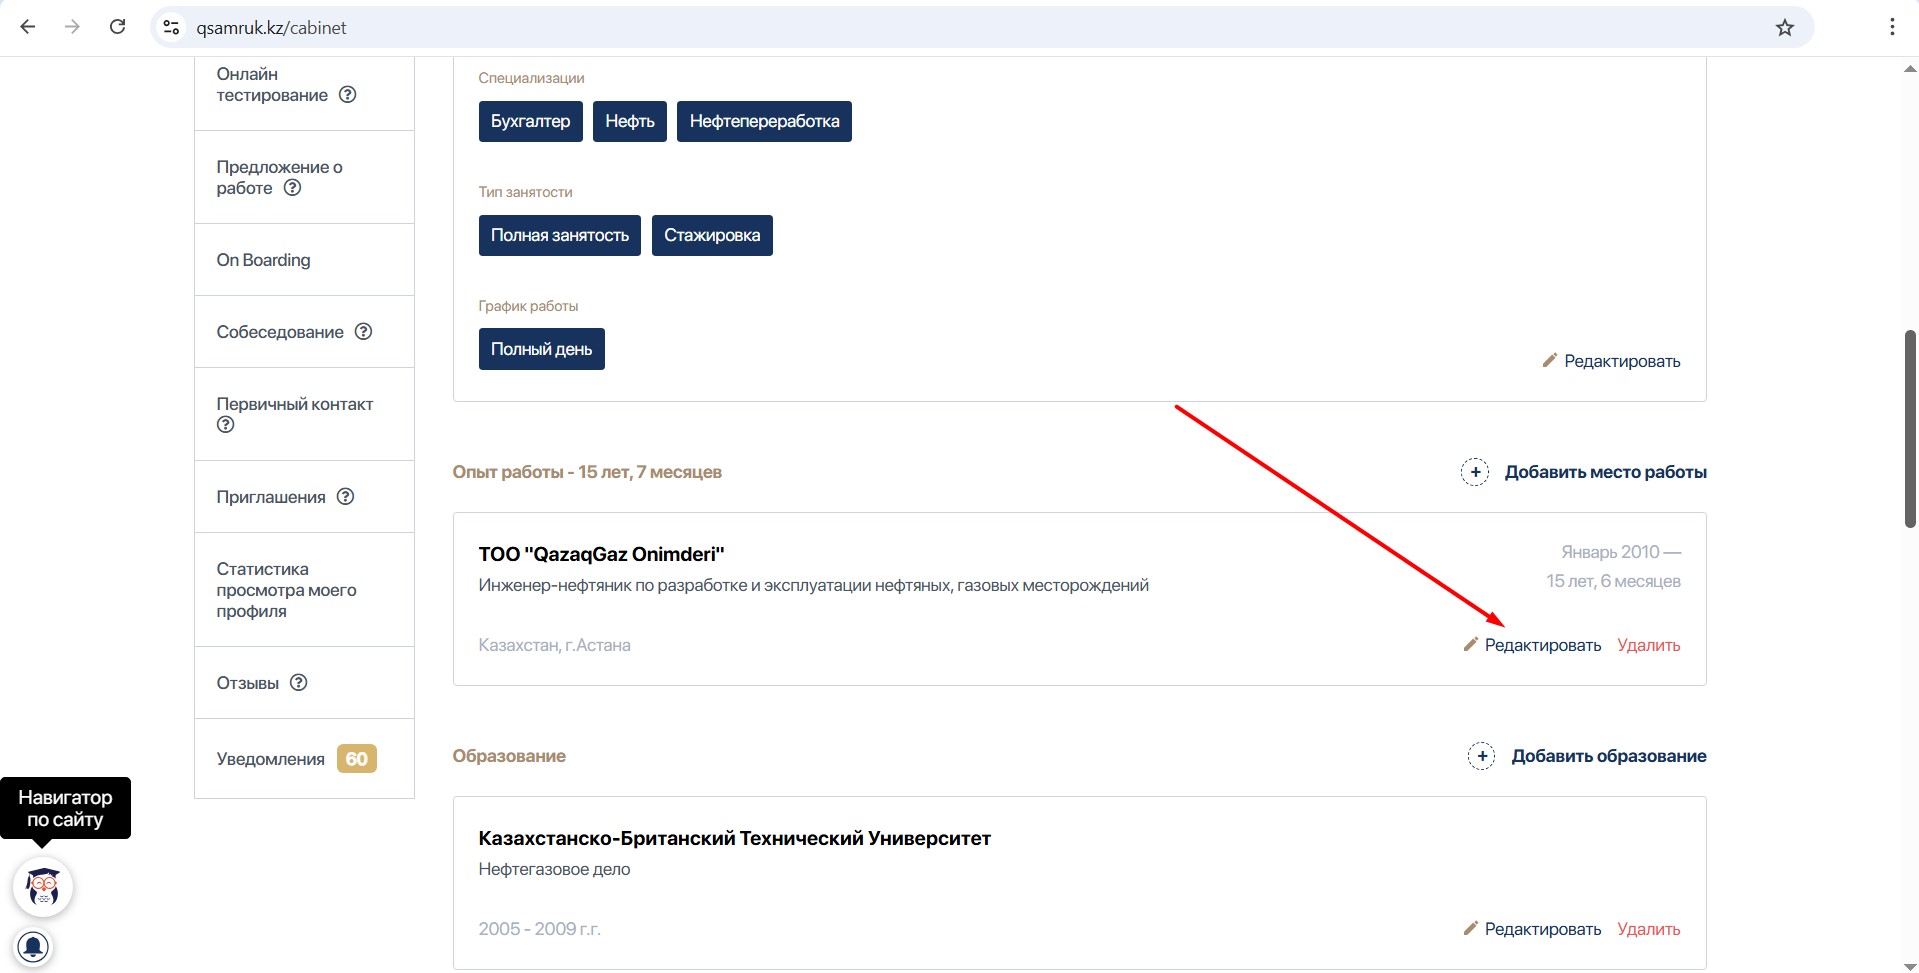
Task: Click the page vertical scrollbar thumb
Action: [1910, 428]
